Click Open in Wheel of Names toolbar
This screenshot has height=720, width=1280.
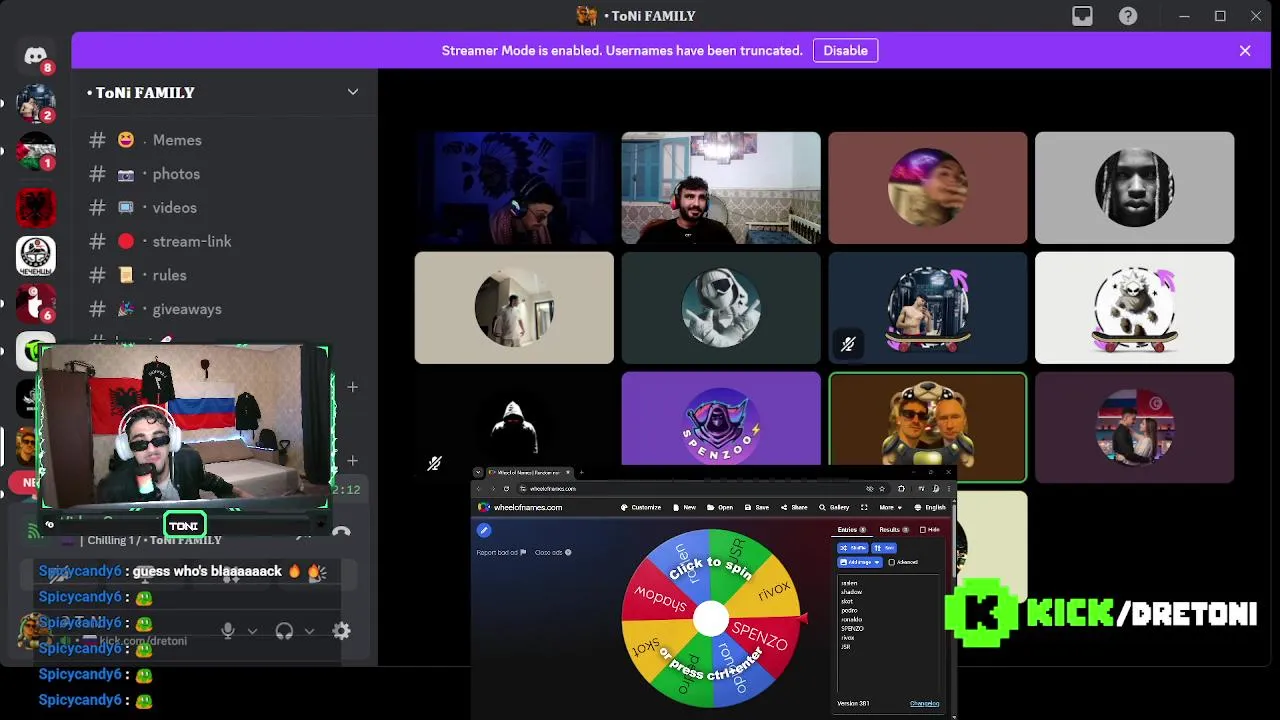pos(720,507)
